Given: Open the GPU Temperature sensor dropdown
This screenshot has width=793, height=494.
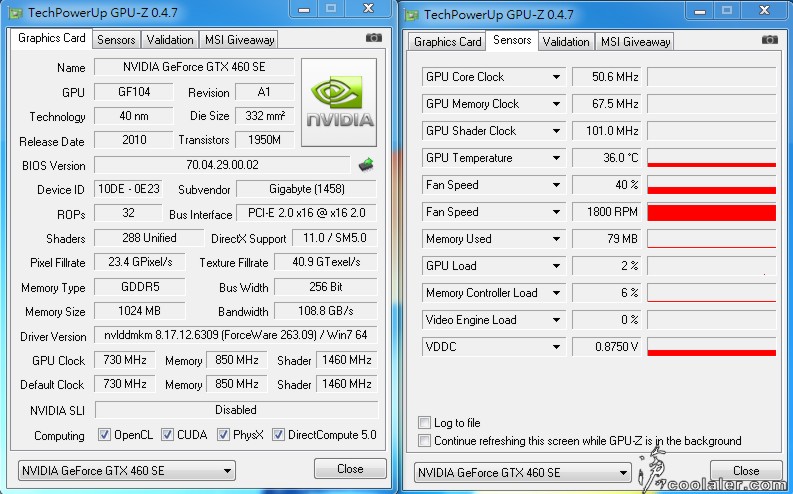Looking at the screenshot, I should click(x=556, y=158).
